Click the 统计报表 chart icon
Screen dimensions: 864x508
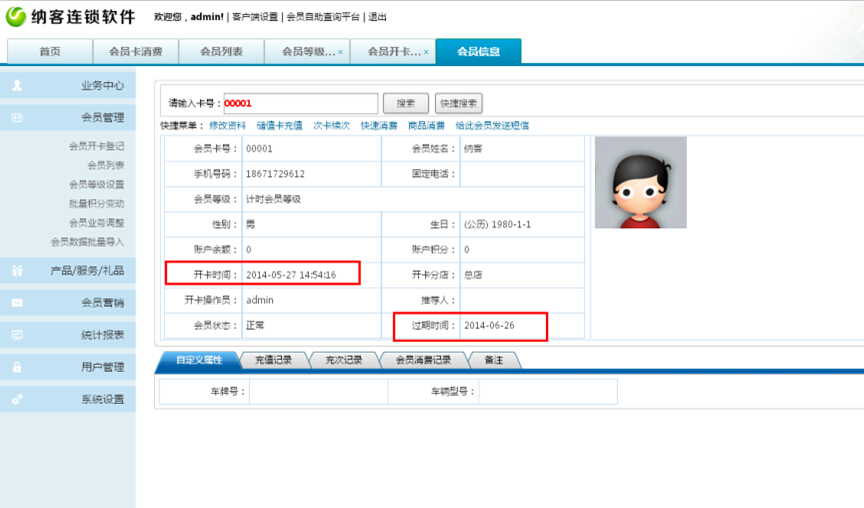[17, 335]
